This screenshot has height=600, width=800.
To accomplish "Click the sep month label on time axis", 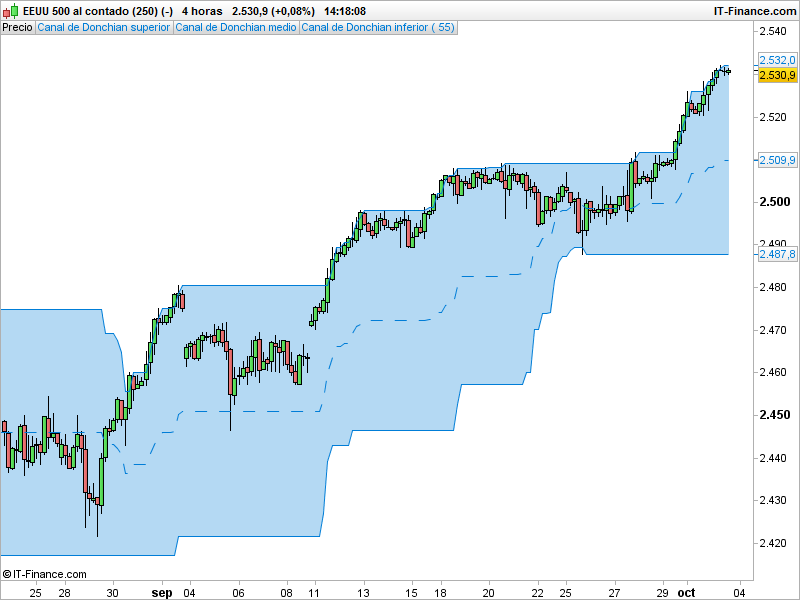I will (x=162, y=593).
